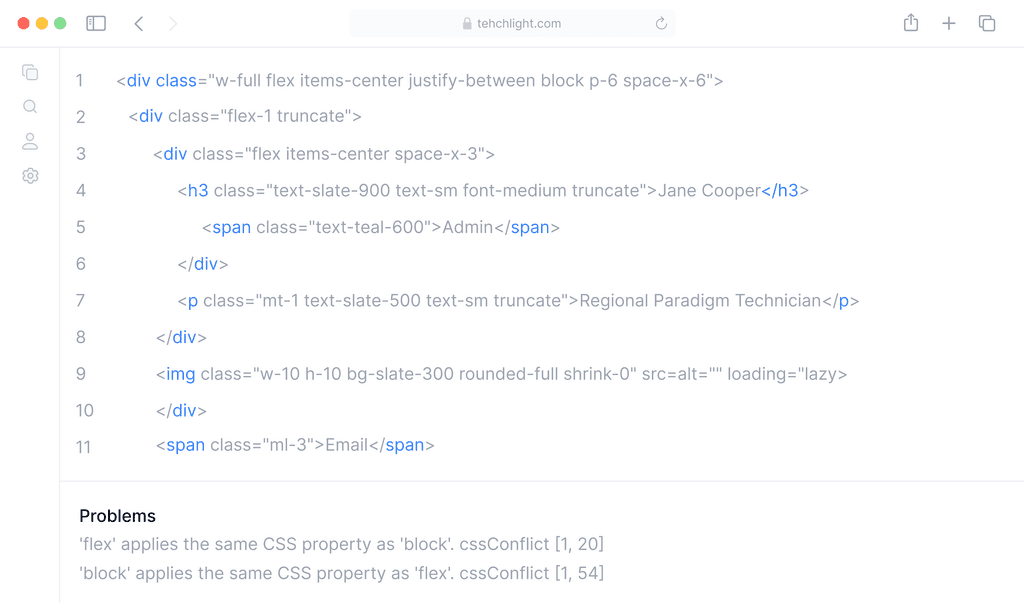This screenshot has width=1024, height=603.
Task: Click the Problems panel header
Action: [117, 516]
